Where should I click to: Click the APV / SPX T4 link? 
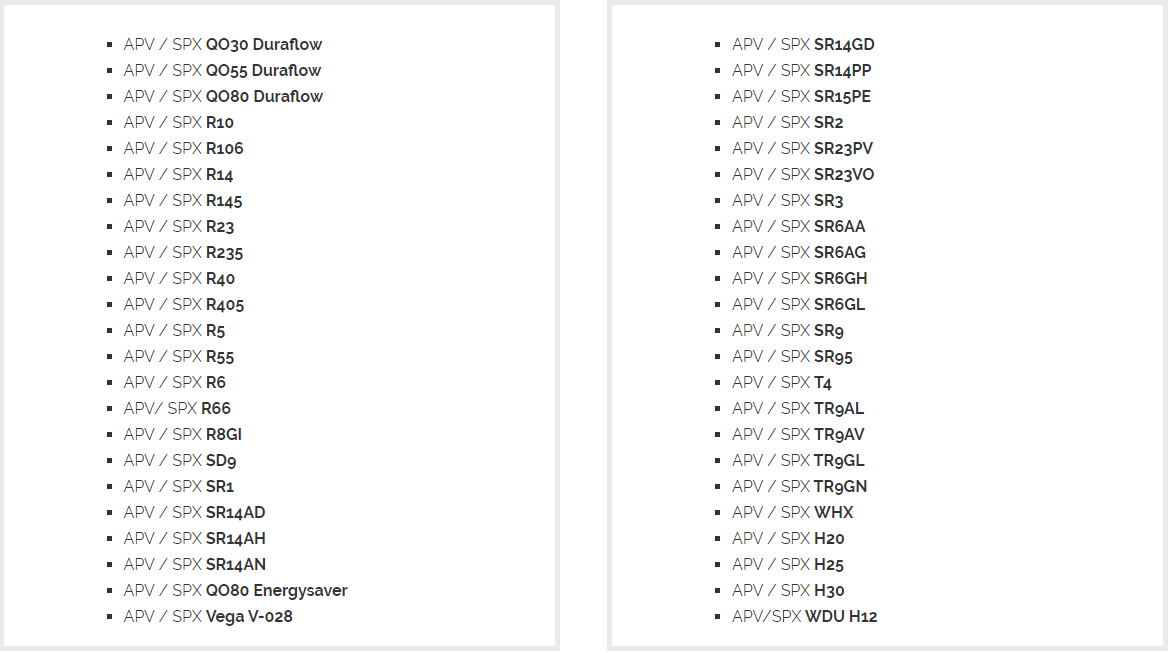pos(782,383)
